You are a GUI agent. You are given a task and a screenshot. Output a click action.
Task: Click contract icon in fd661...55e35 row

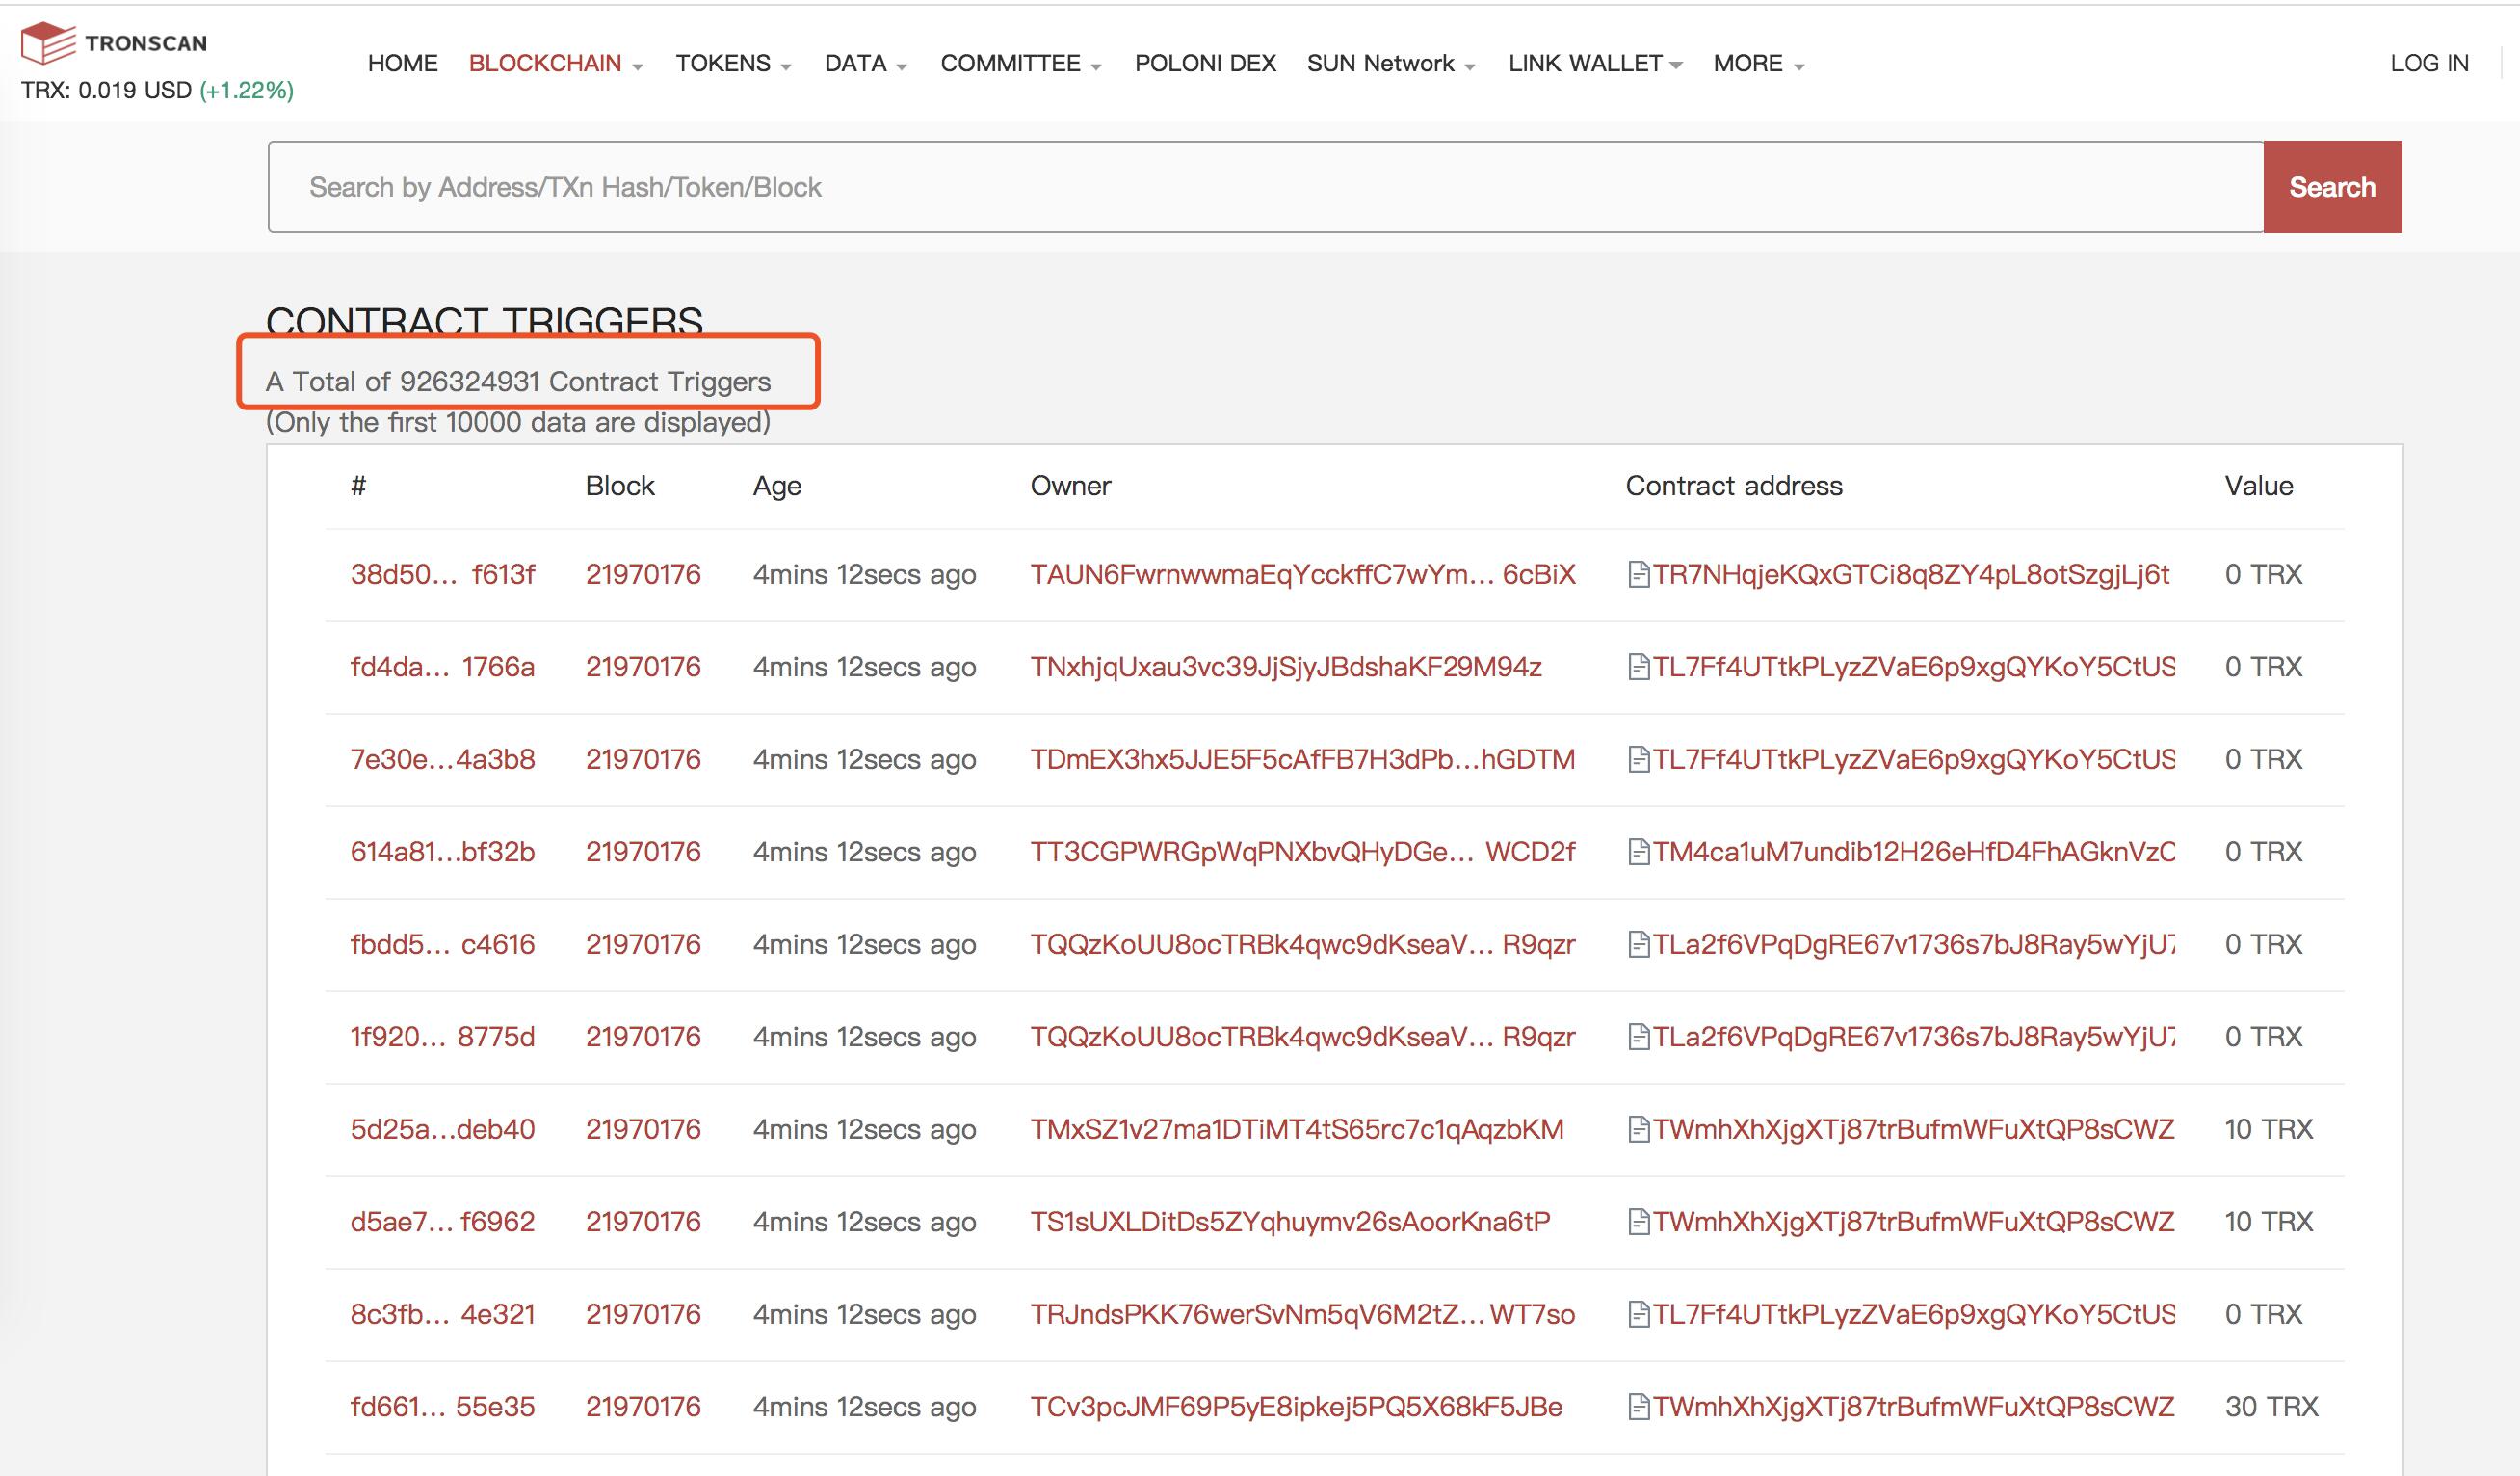pos(1638,1407)
